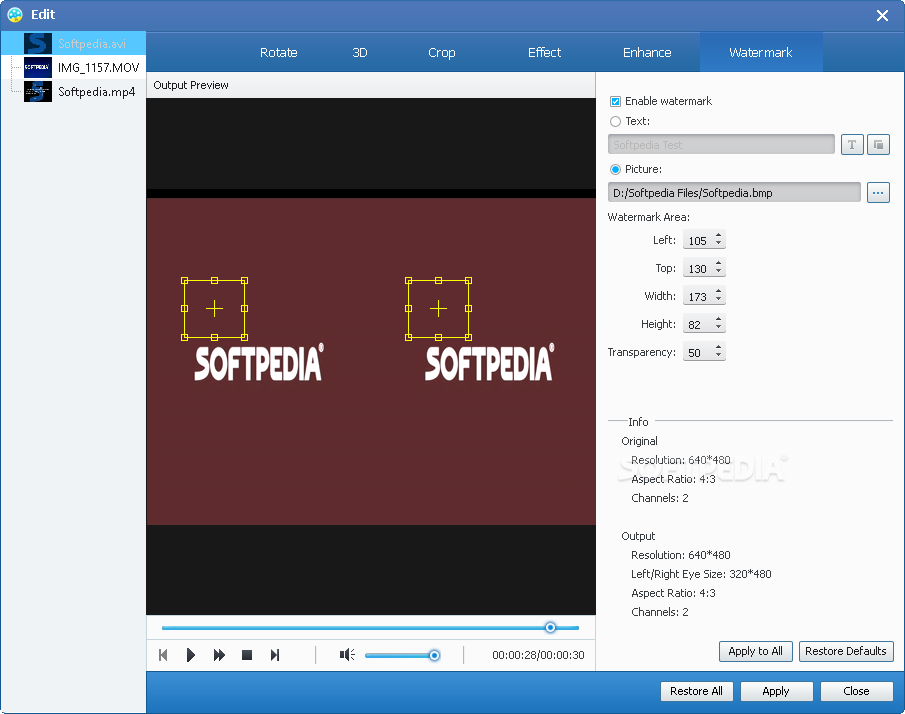Click the picture path input field

[734, 192]
